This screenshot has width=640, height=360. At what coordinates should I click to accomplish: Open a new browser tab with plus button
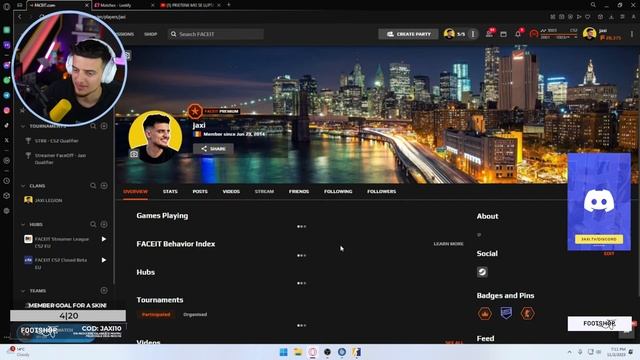pos(229,5)
